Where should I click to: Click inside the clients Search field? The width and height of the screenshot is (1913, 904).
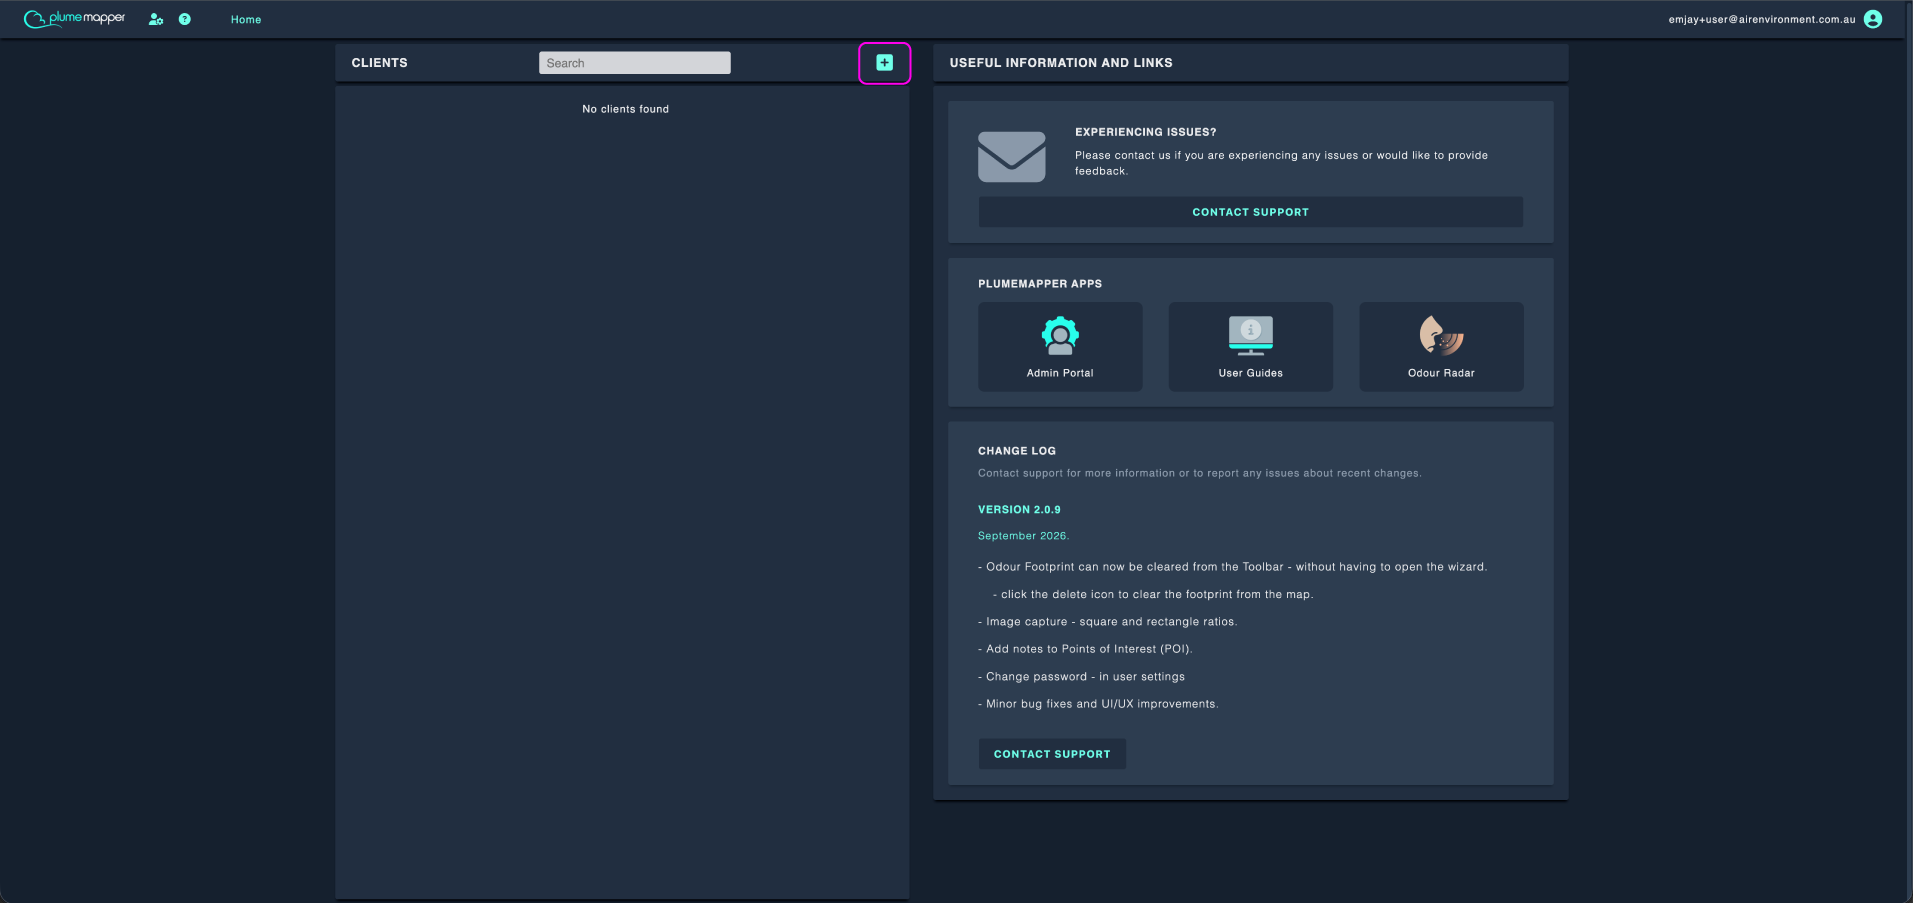635,63
